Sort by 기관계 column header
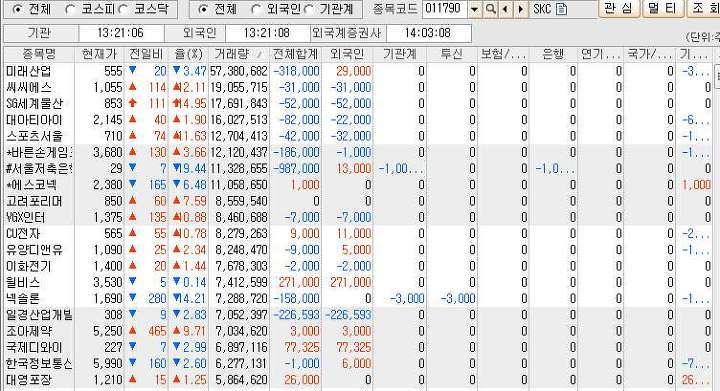Viewport: 720px width, 391px height. [x=399, y=54]
